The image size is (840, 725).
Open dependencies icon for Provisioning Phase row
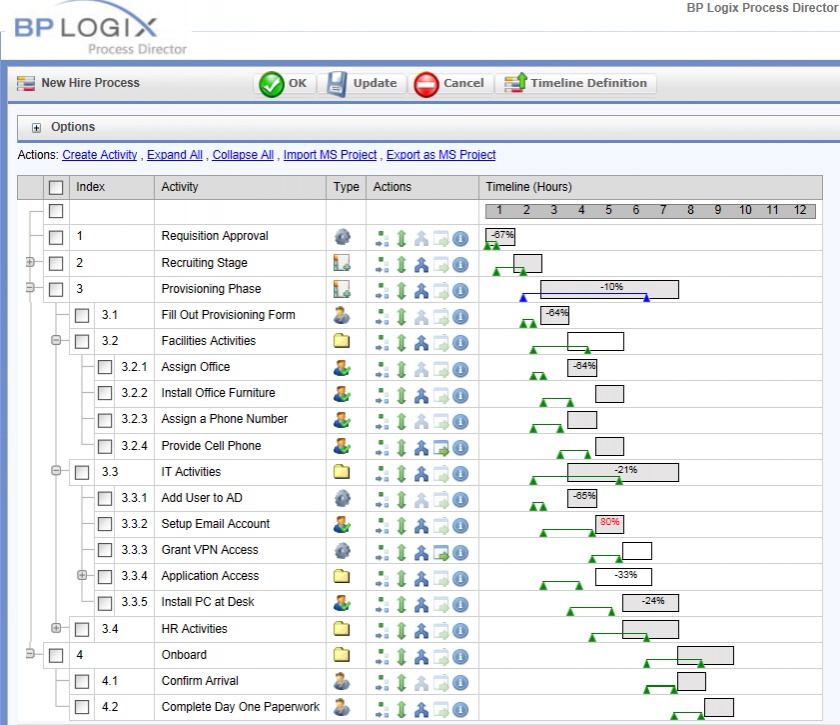[422, 291]
